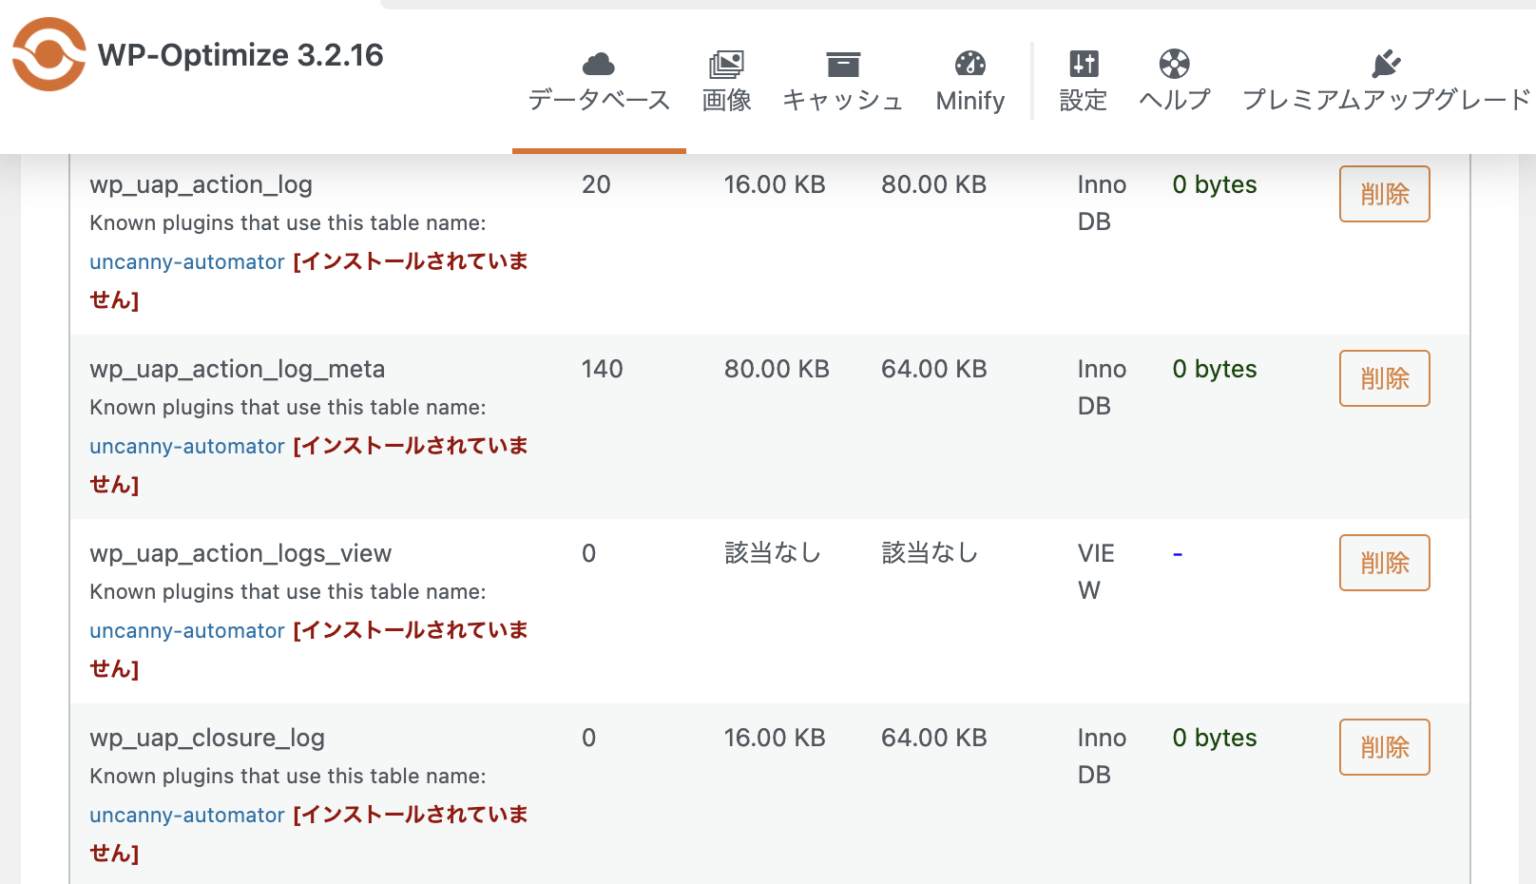Delete the wp_uap_action_logs_view table
Image resolution: width=1536 pixels, height=884 pixels.
tap(1384, 563)
